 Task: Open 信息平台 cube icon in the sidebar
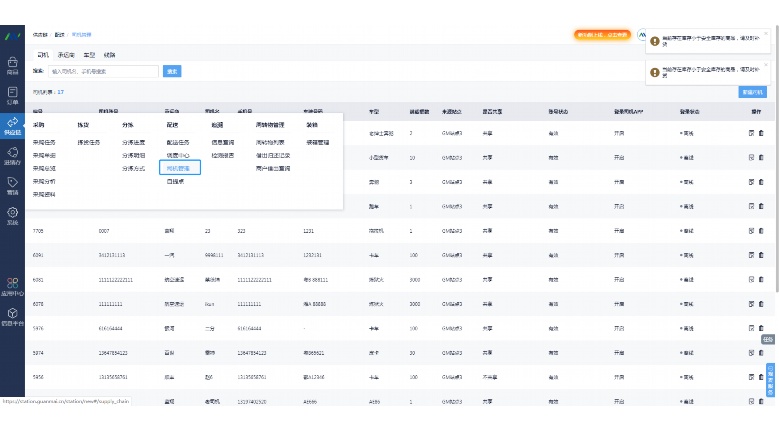coord(12,317)
